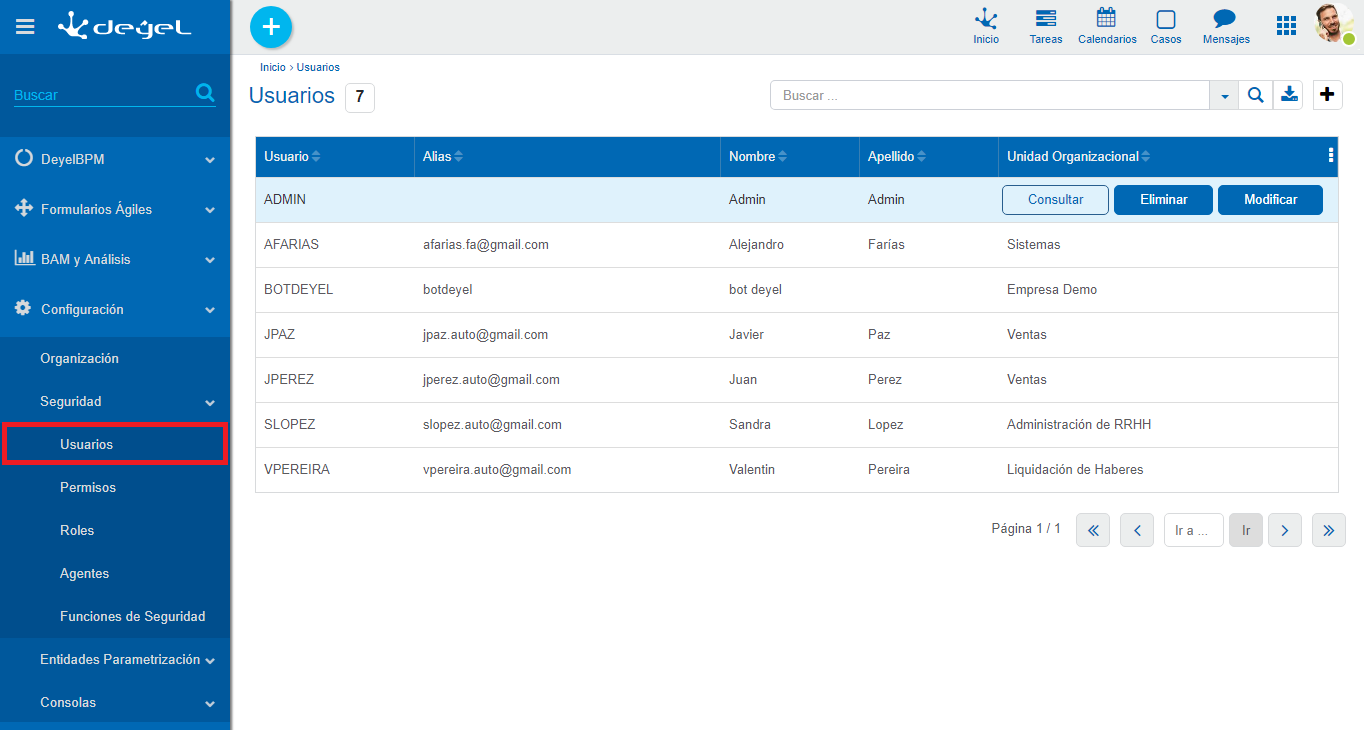Go to next page button
This screenshot has height=730, width=1364.
click(x=1285, y=530)
